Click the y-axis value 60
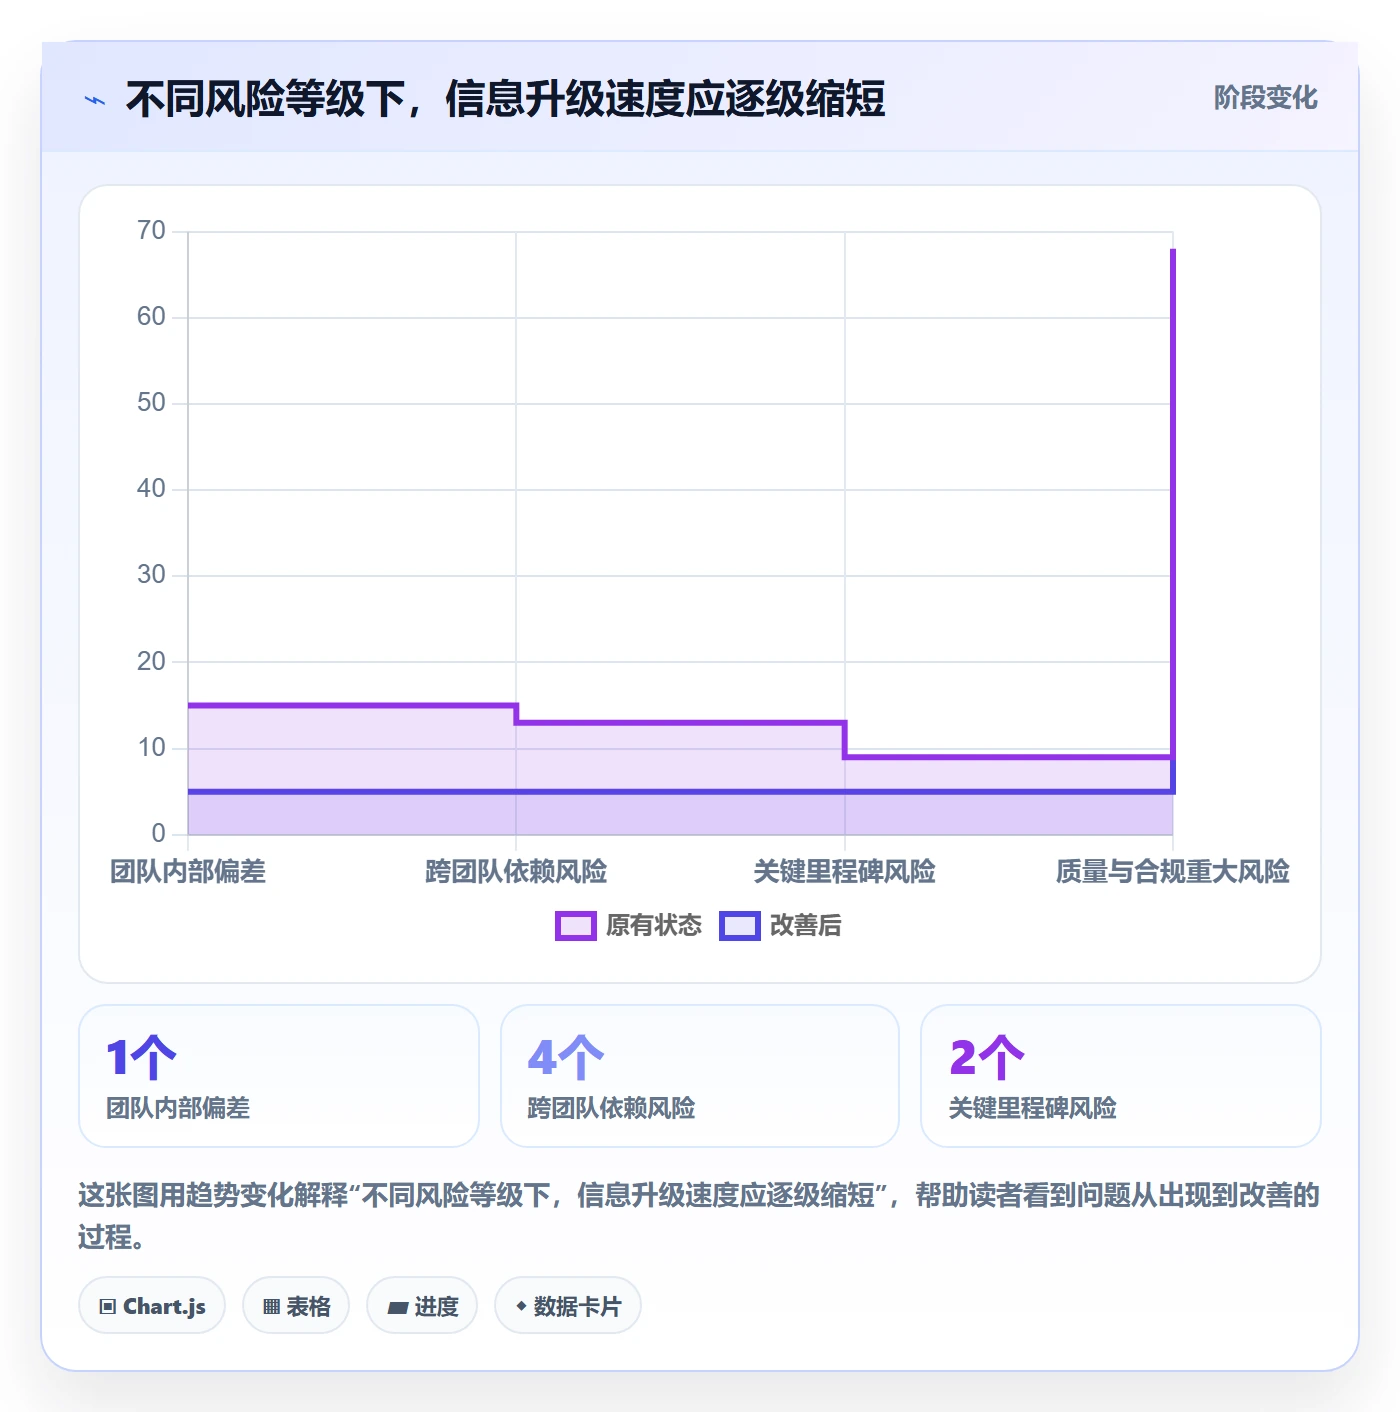This screenshot has height=1412, width=1400. coord(151,317)
